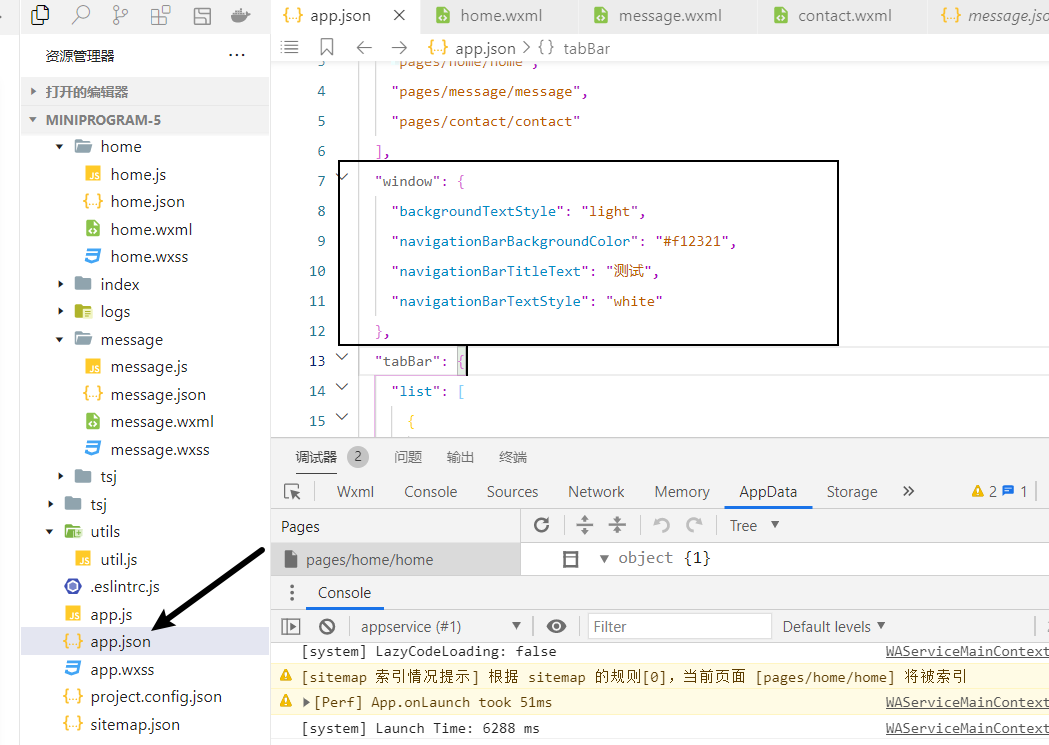Close the app.json editor tab
Viewport: 1049px width, 745px height.
(399, 15)
